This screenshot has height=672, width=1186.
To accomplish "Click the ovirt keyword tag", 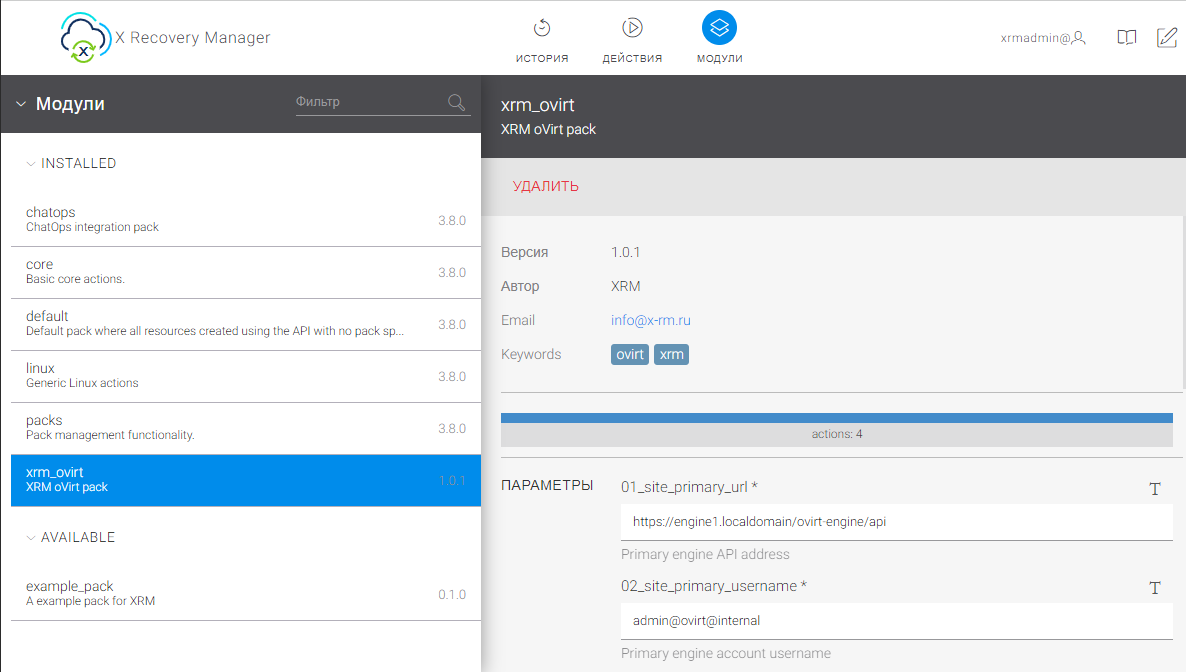I will 630,354.
